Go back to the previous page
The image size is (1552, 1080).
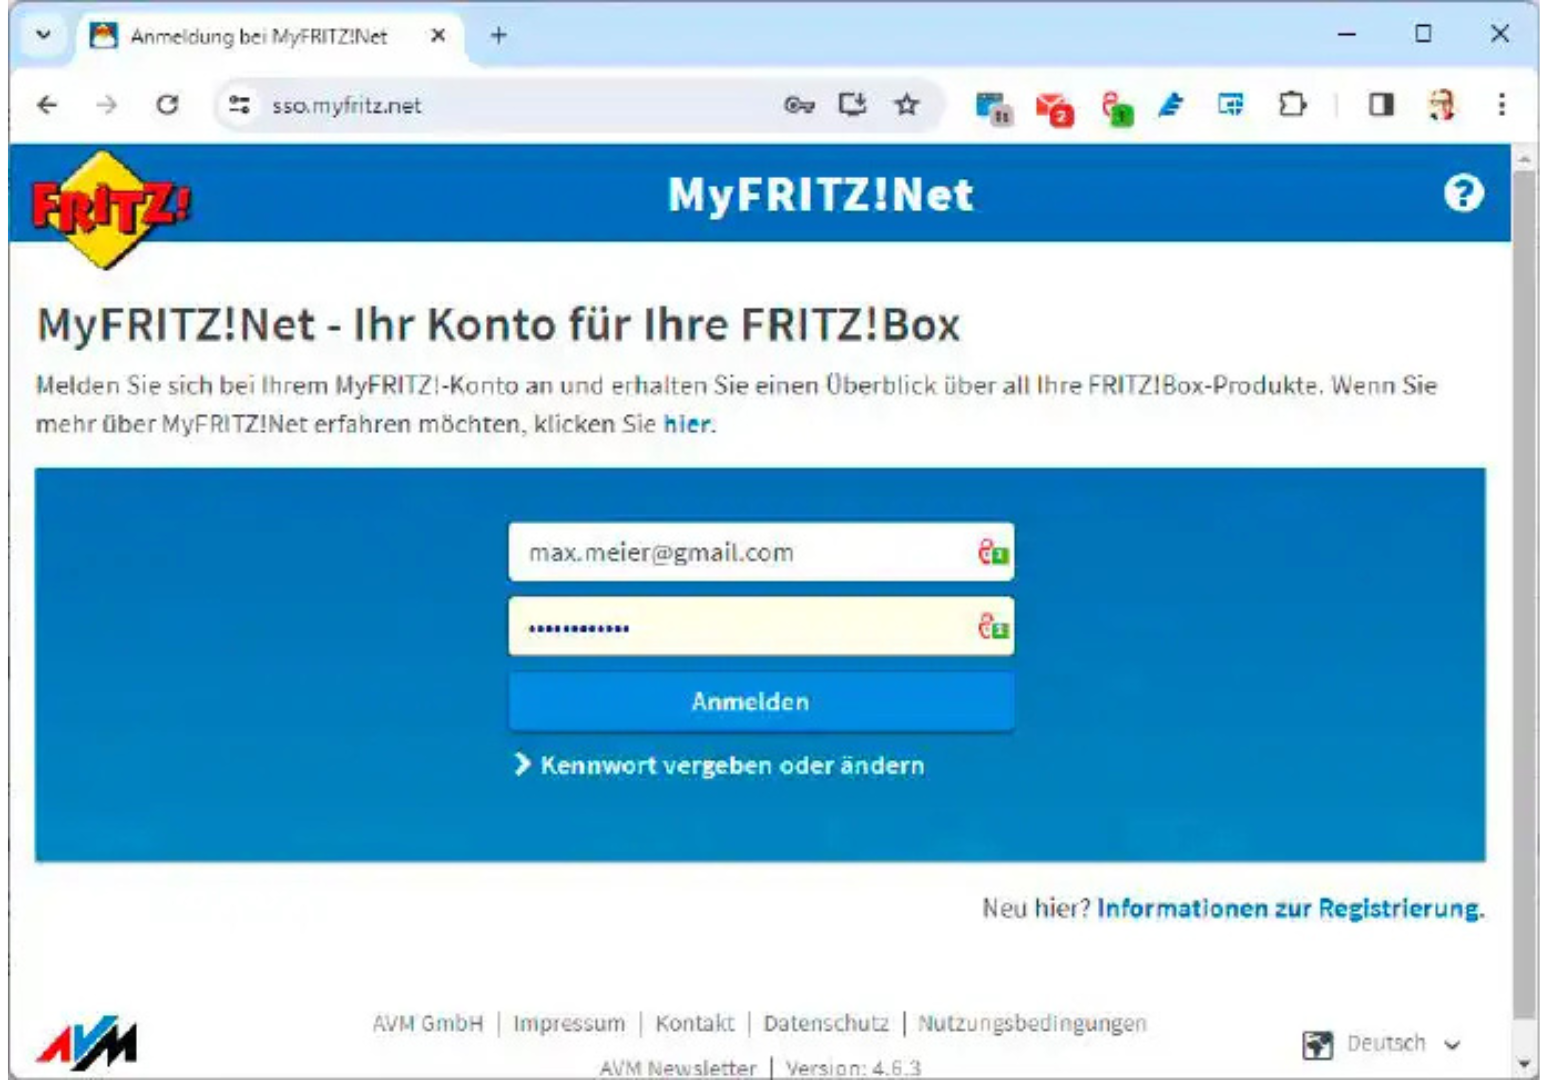[47, 105]
